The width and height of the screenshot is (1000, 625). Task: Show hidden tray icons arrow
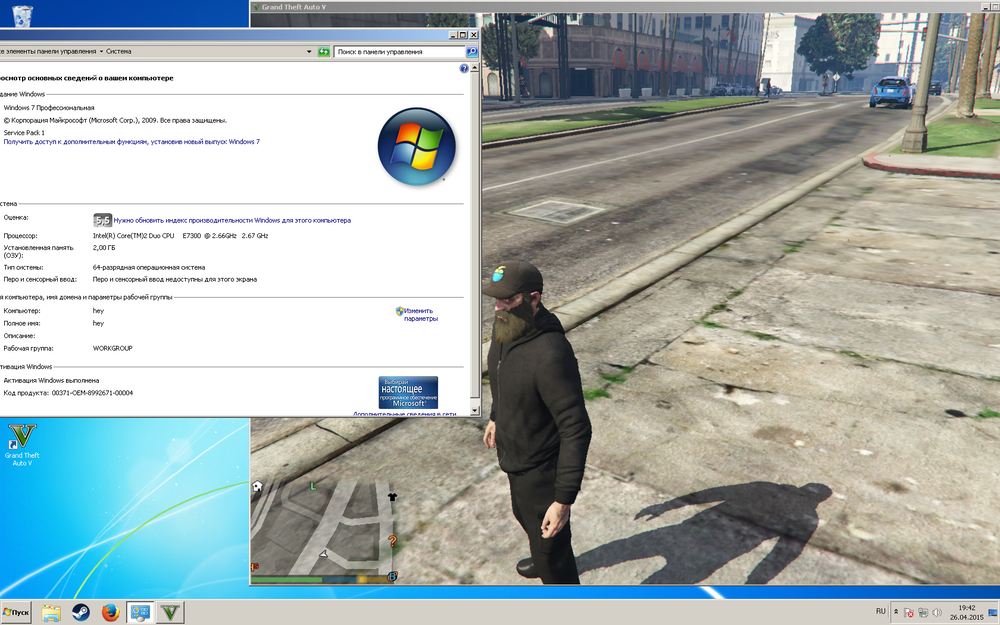click(x=895, y=612)
